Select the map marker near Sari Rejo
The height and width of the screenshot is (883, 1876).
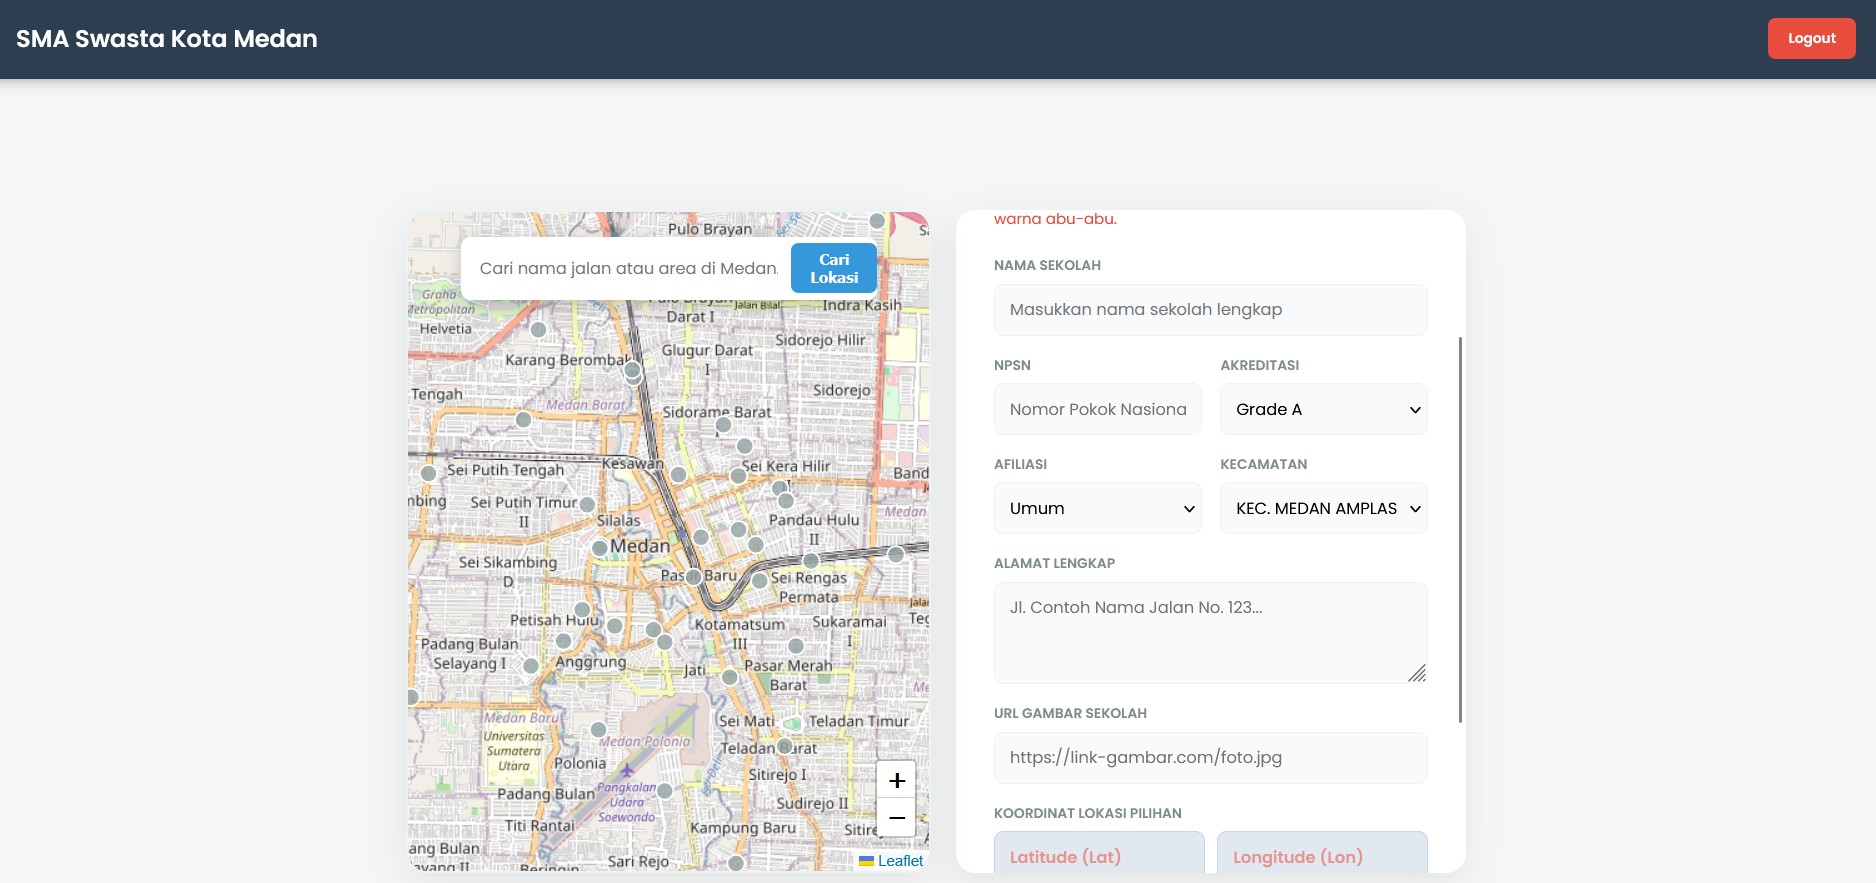pyautogui.click(x=736, y=862)
